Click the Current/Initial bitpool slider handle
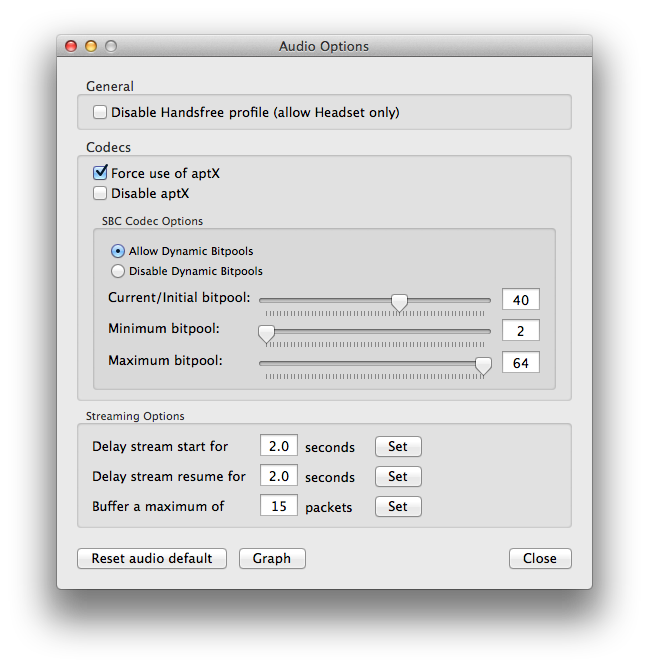The height and width of the screenshot is (668, 649). (399, 302)
